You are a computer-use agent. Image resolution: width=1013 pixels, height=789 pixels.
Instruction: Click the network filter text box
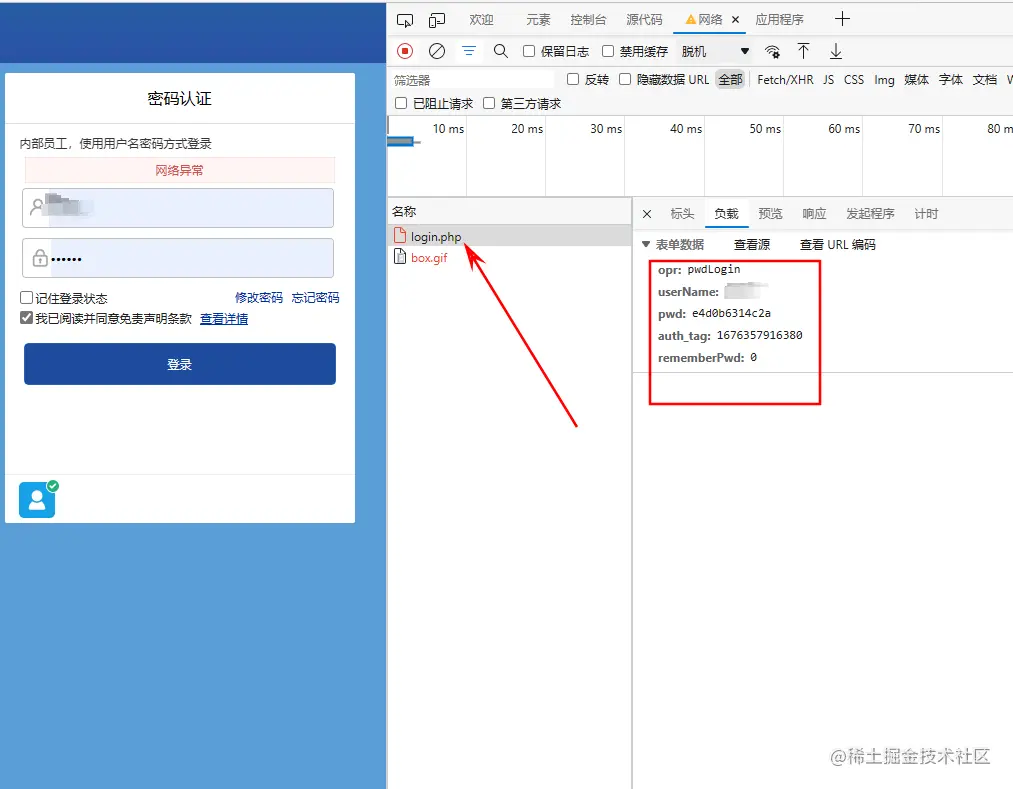pyautogui.click(x=472, y=79)
